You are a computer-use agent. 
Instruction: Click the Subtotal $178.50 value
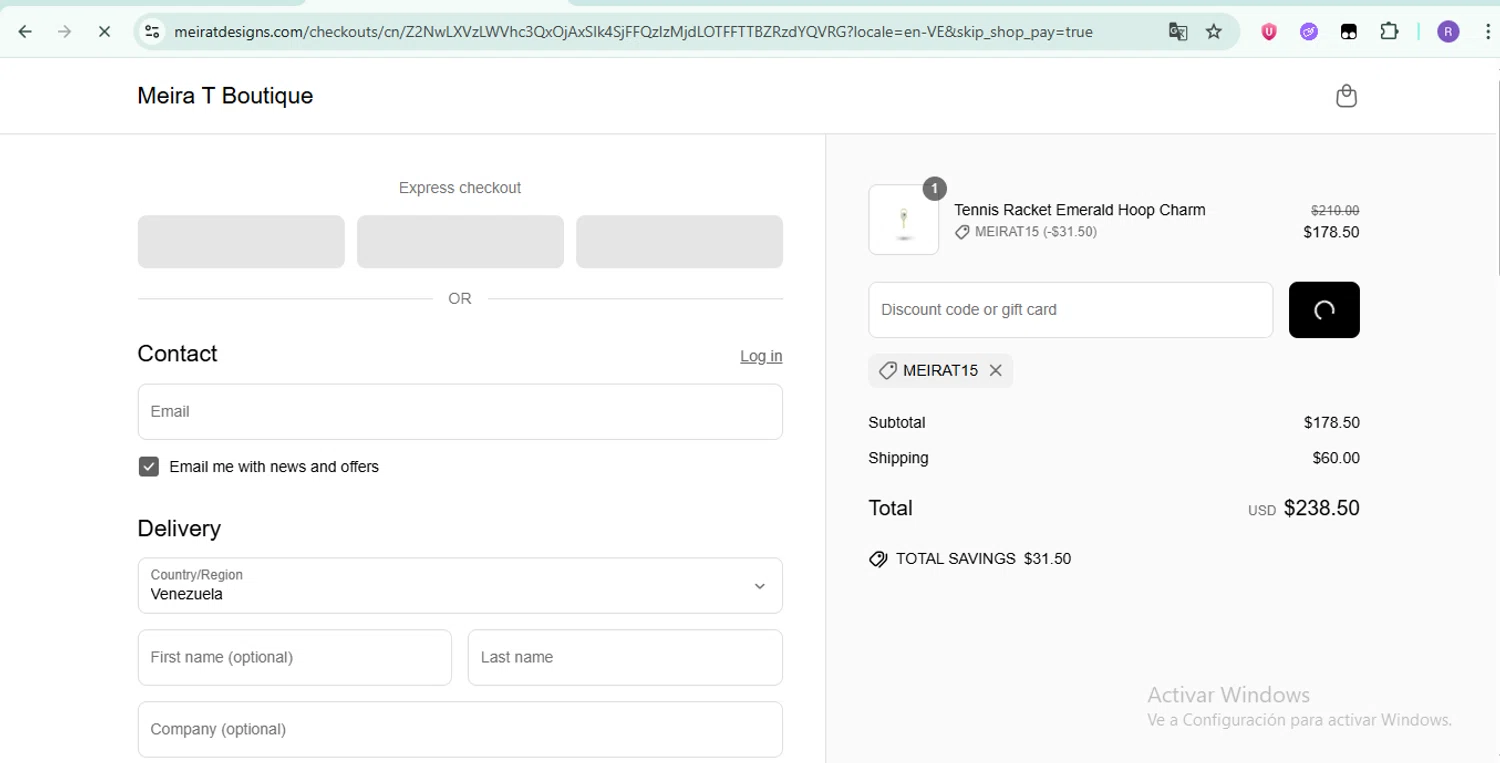1331,423
